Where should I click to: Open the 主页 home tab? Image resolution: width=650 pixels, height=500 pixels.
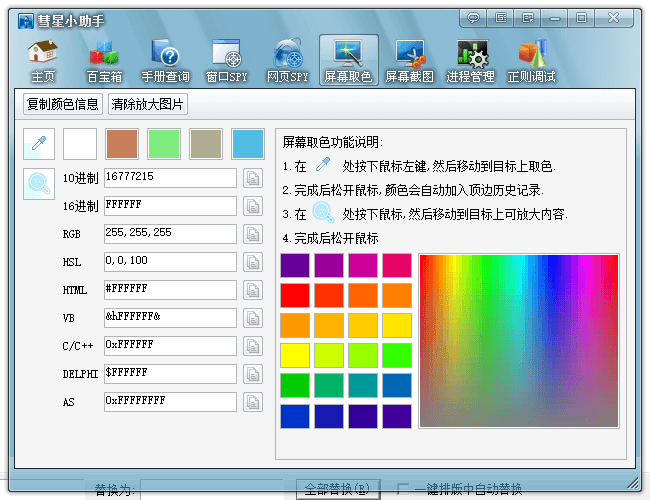[42, 61]
